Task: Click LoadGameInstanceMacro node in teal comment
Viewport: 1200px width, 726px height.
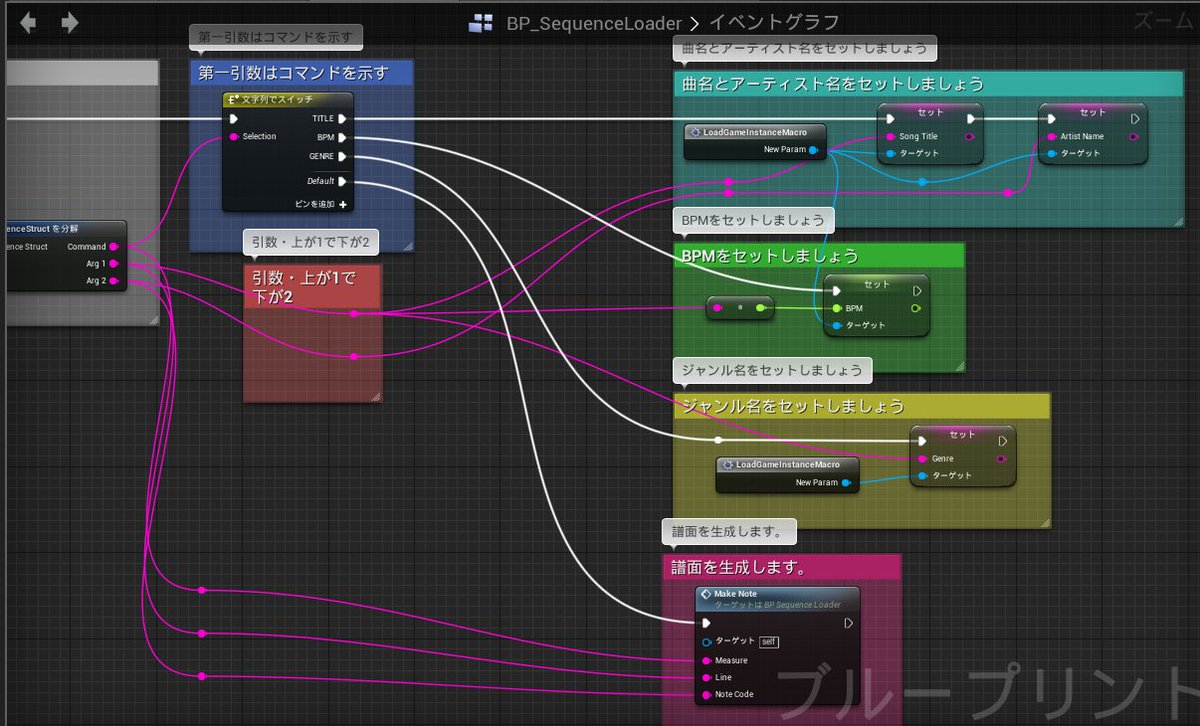Action: coord(755,132)
